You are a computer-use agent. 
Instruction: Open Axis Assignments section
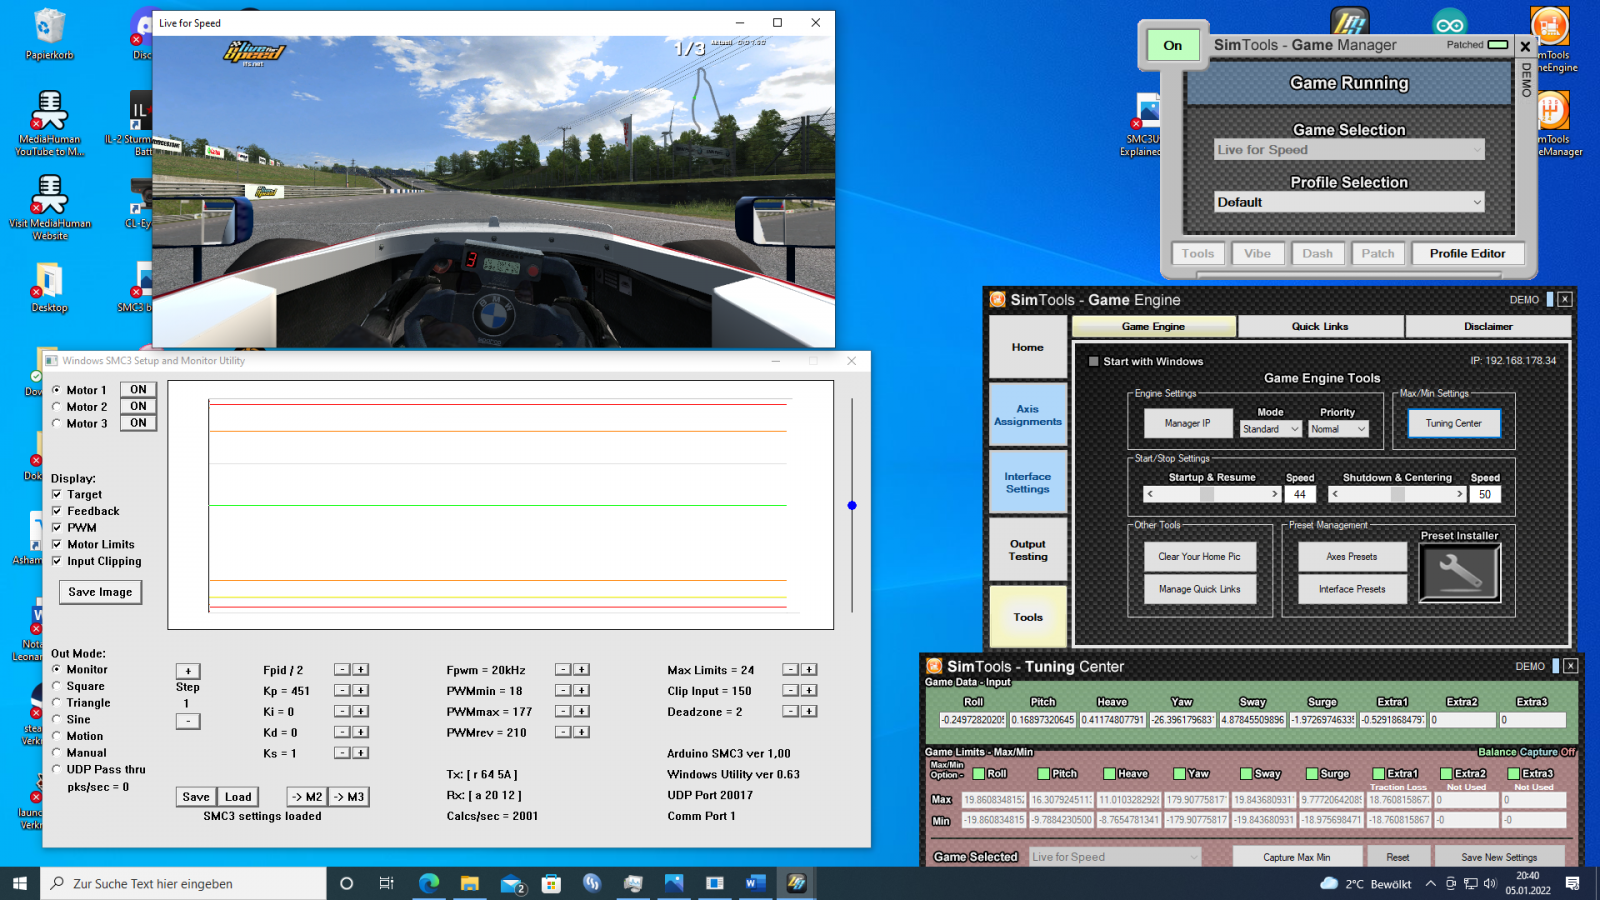[x=1028, y=415]
